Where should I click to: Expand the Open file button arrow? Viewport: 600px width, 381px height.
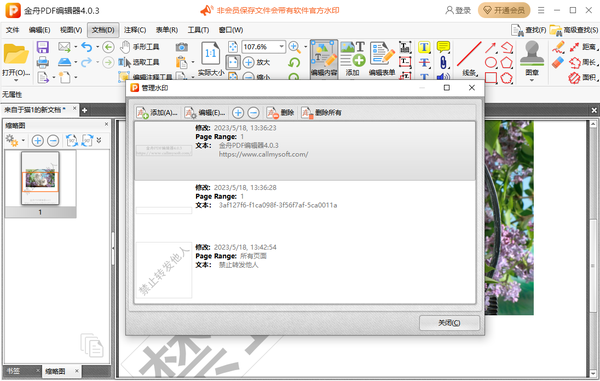click(x=16, y=80)
